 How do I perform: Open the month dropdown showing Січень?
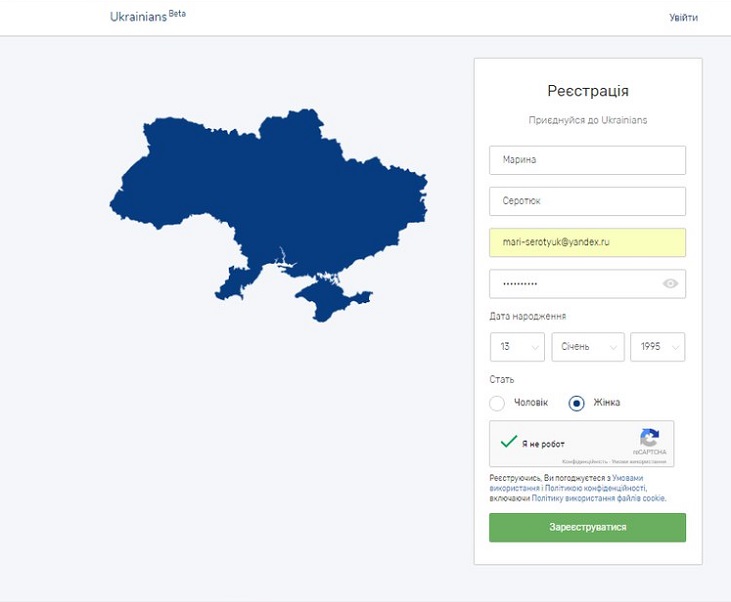[588, 347]
